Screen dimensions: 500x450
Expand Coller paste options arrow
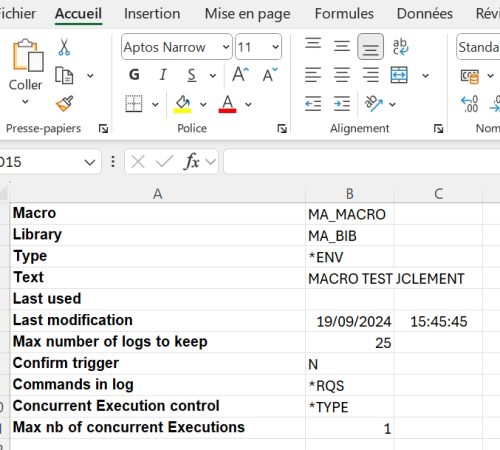coord(25,101)
